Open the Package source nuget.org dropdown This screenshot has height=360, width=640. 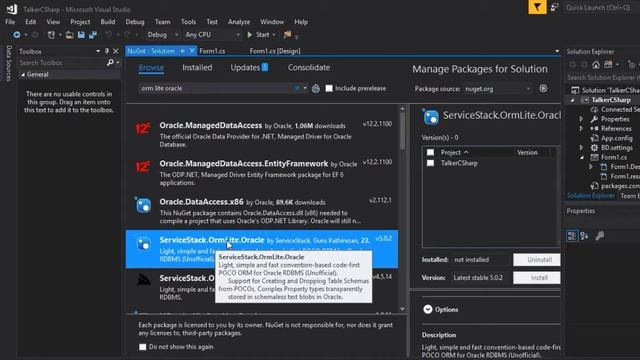coord(528,89)
